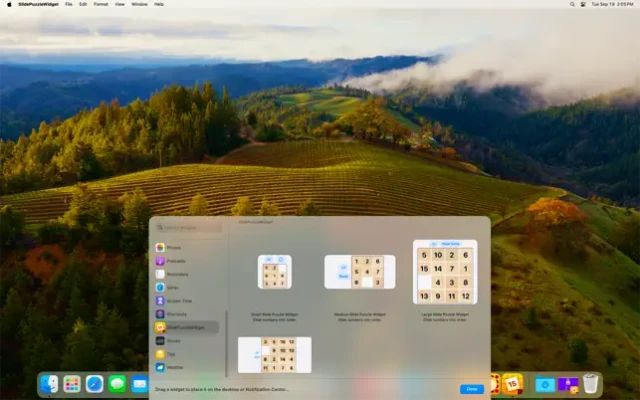Viewport: 640px width, 400px height.
Task: Select the Safari icon in the widget sidebar
Action: tap(160, 287)
